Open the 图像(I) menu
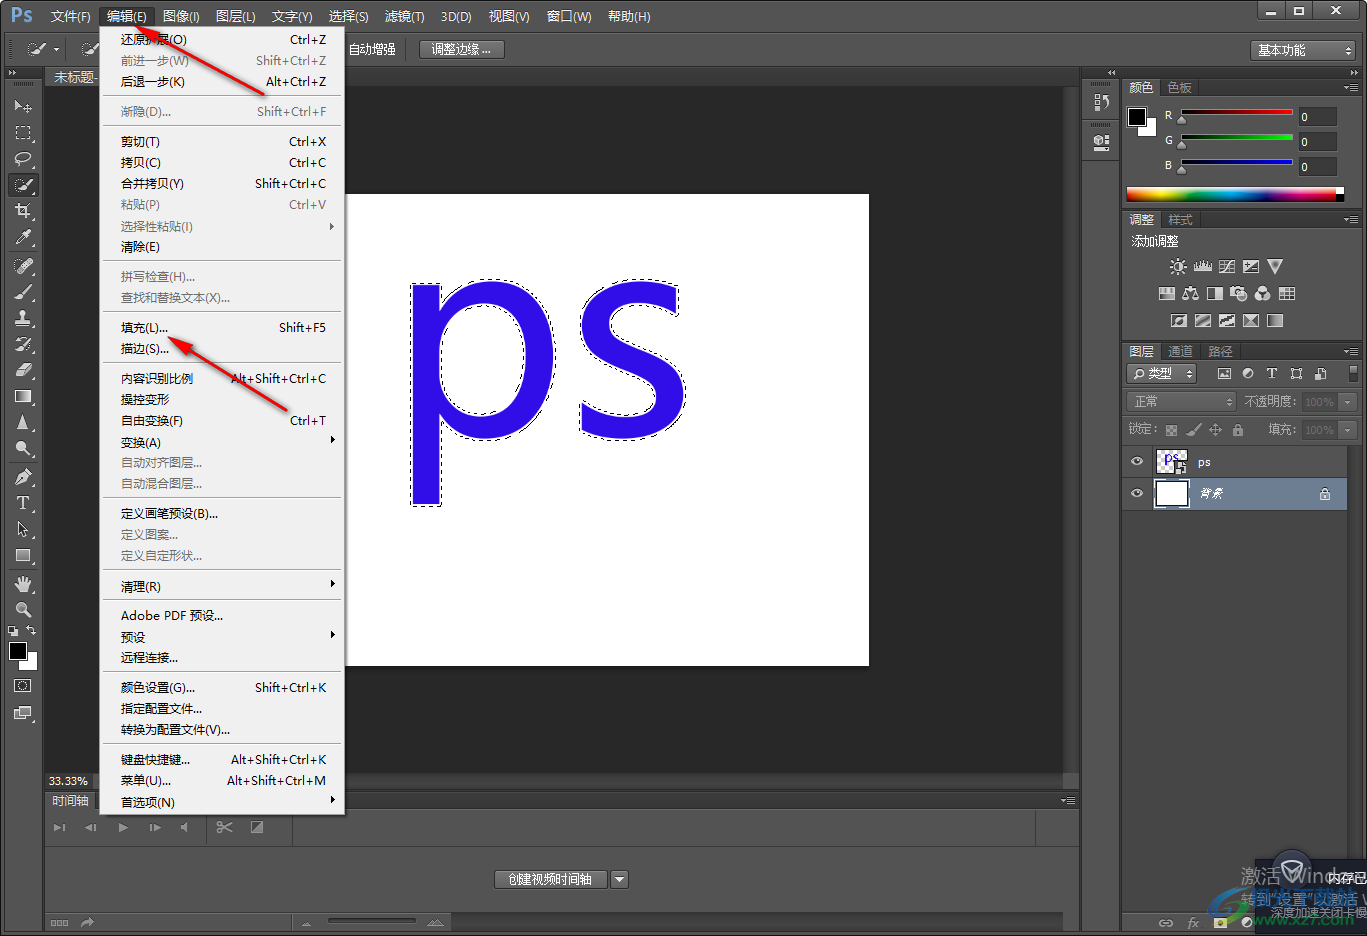Viewport: 1367px width, 936px height. point(181,16)
